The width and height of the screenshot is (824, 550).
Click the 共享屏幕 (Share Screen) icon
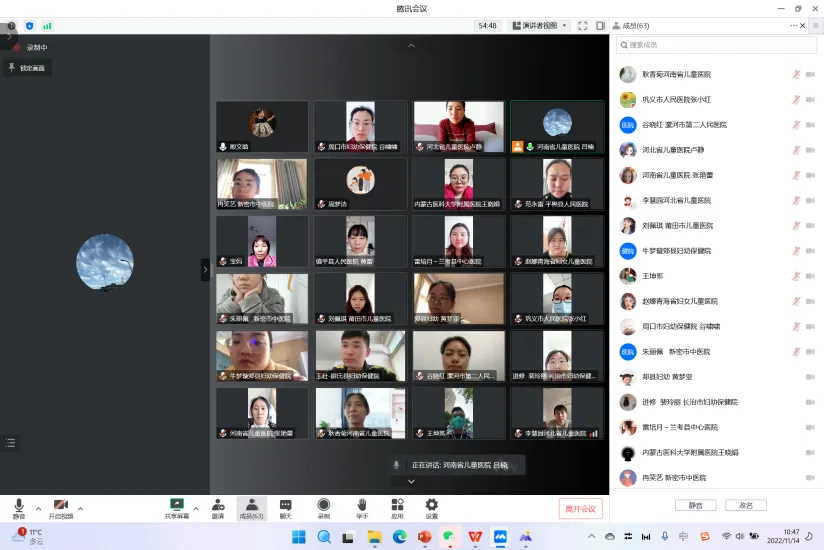point(177,508)
